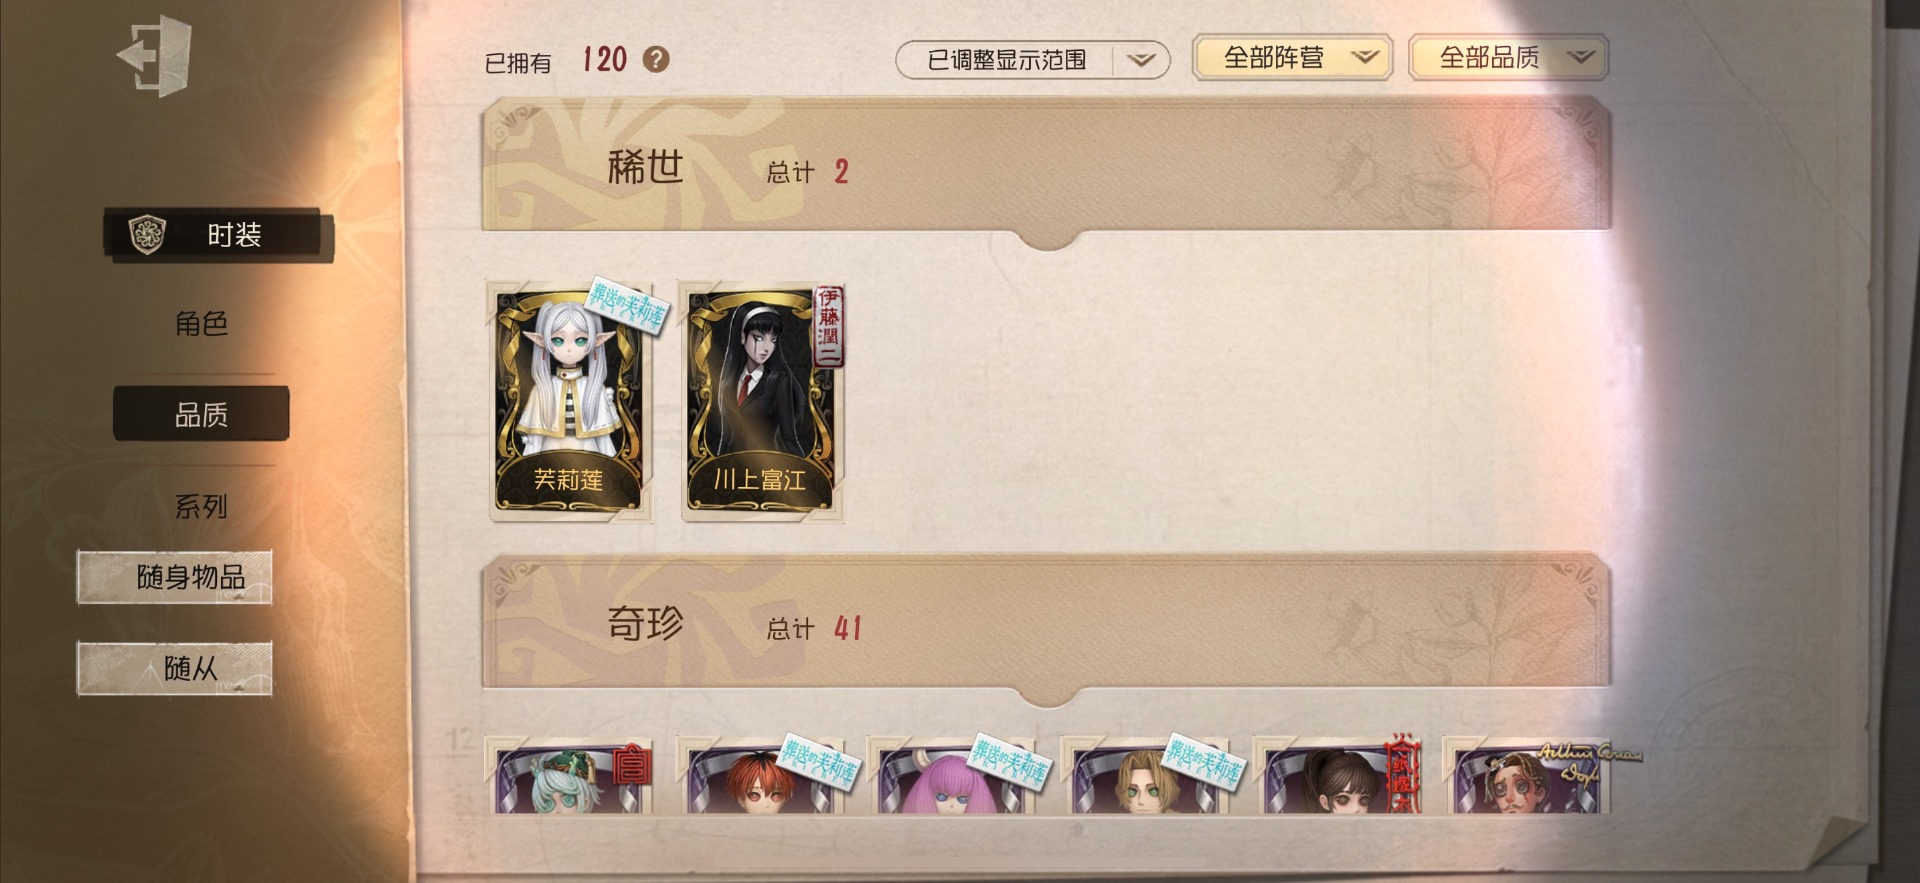Screen dimensions: 1920x883
Task: Select the 品质 sorting option
Action: point(201,414)
